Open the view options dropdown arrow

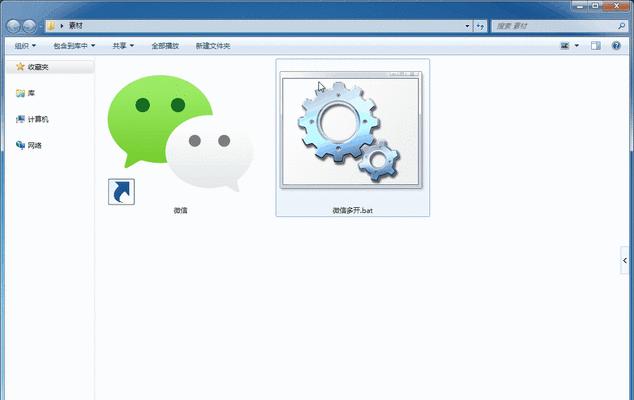pyautogui.click(x=577, y=46)
